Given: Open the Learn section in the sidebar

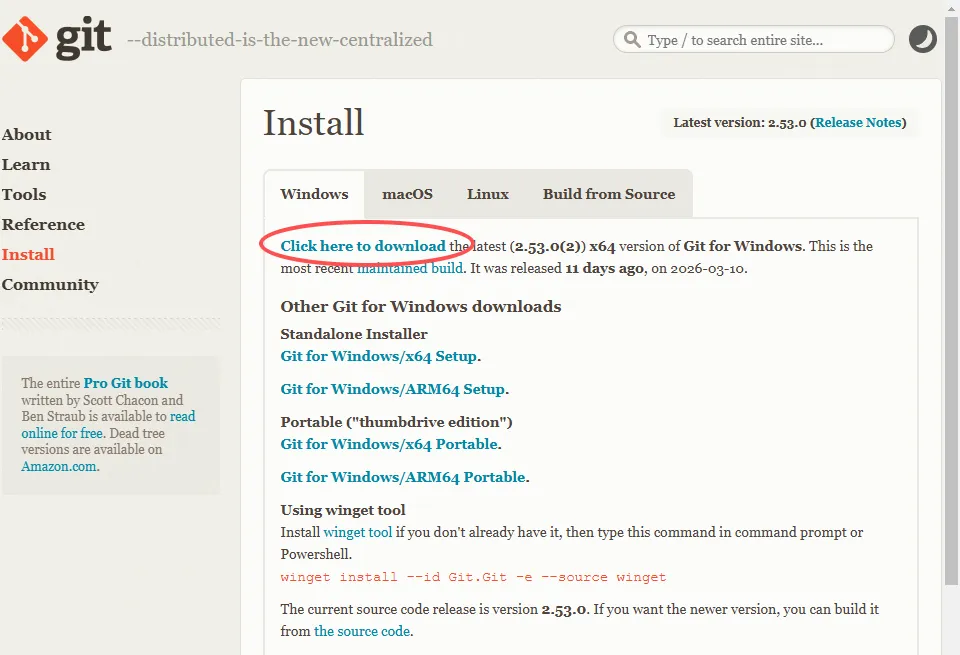Looking at the screenshot, I should tap(26, 165).
